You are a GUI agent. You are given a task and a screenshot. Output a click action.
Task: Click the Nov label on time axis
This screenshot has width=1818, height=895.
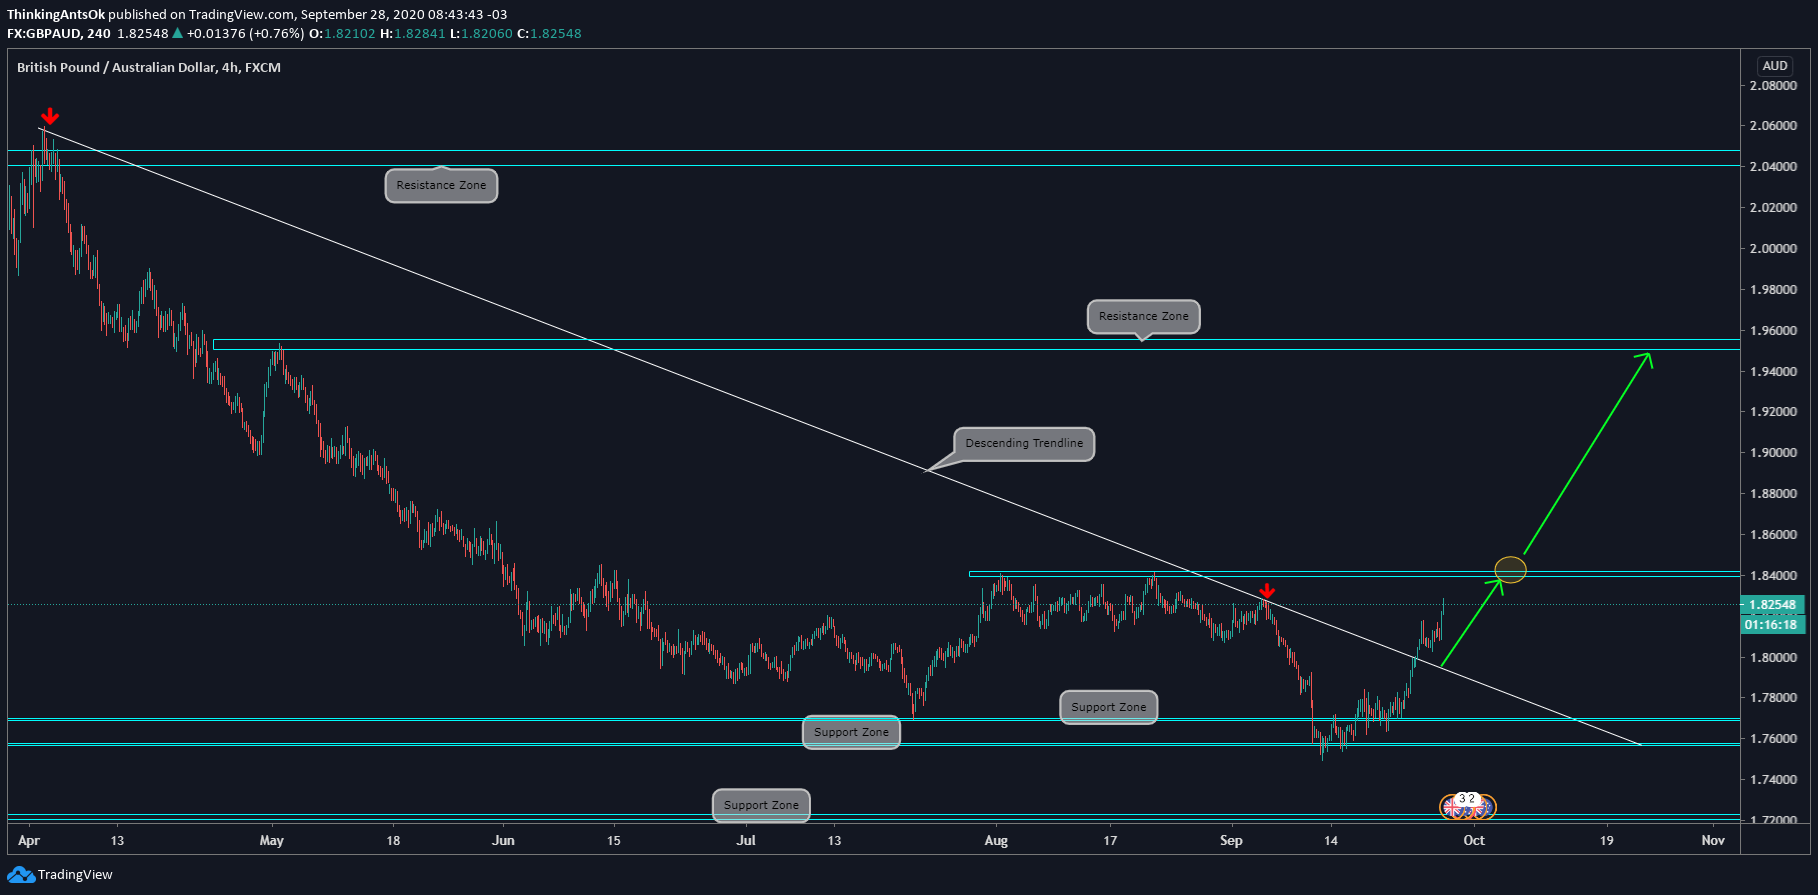pos(1713,841)
